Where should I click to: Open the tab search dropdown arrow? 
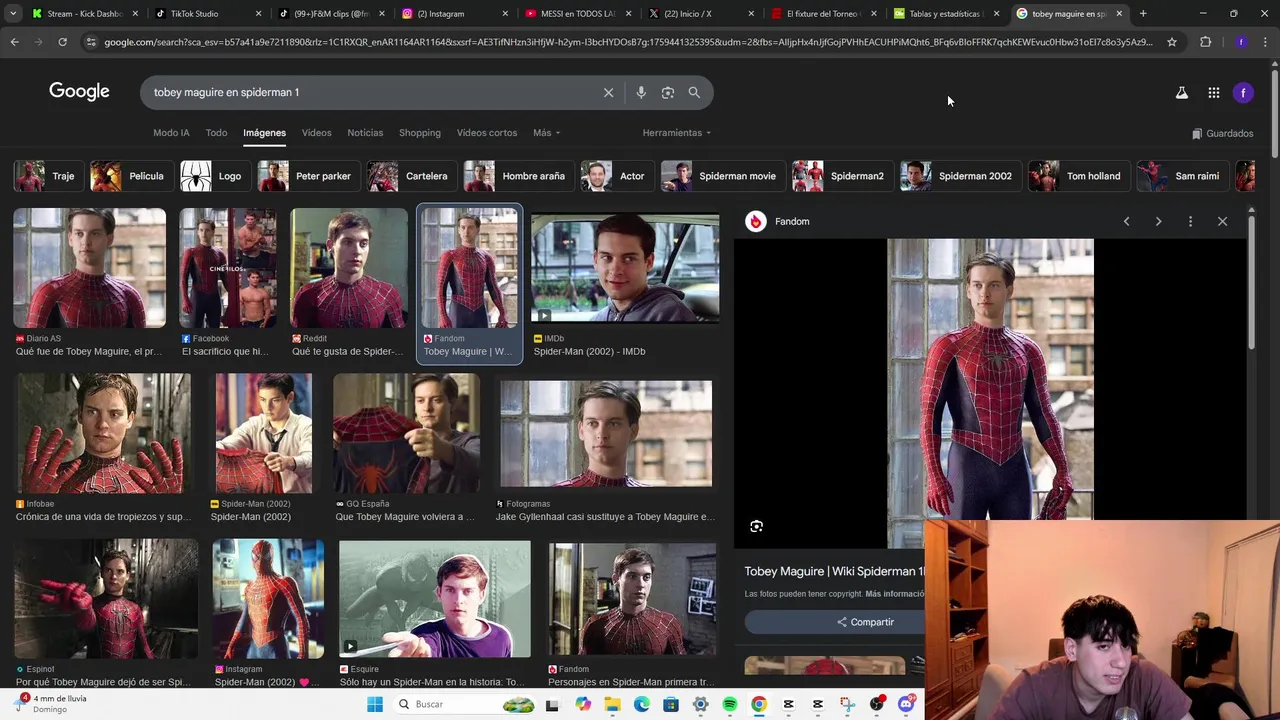coord(13,14)
